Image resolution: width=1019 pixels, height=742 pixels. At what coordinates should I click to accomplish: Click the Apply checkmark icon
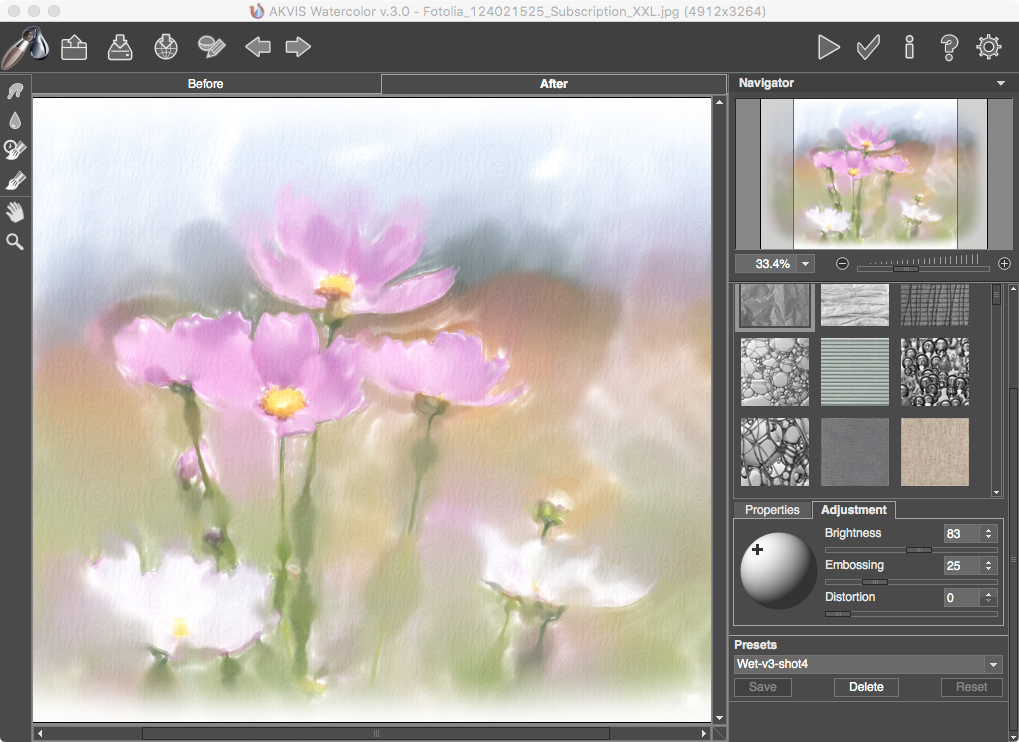tap(868, 47)
